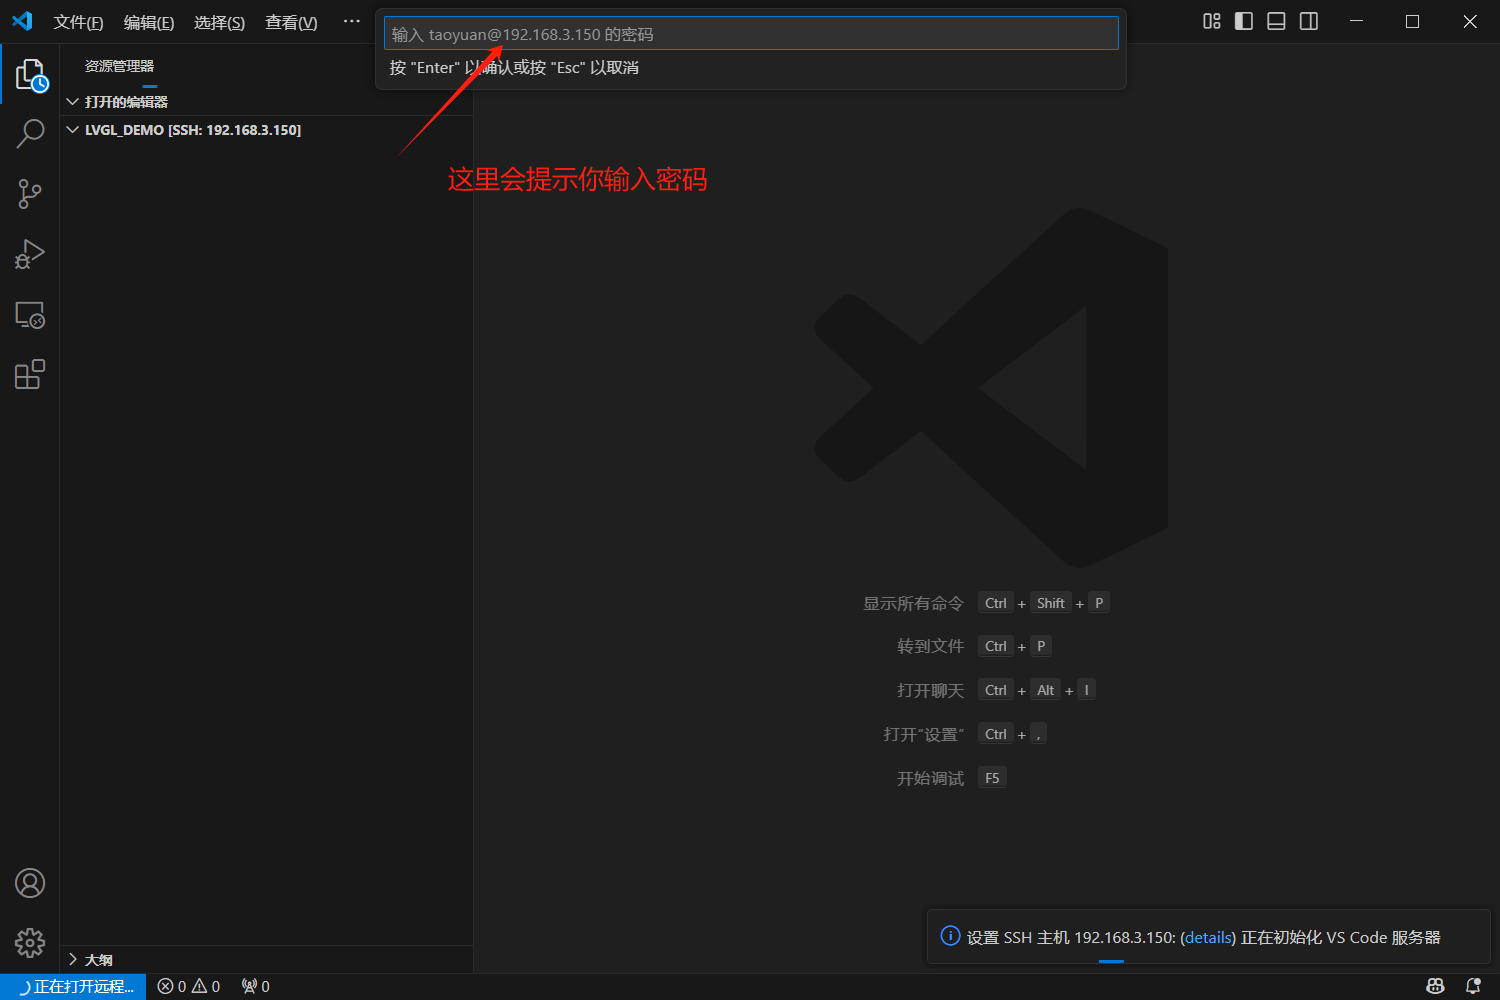Screen dimensions: 1500x1000
Task: Minimize the VS Code window
Action: point(1356,21)
